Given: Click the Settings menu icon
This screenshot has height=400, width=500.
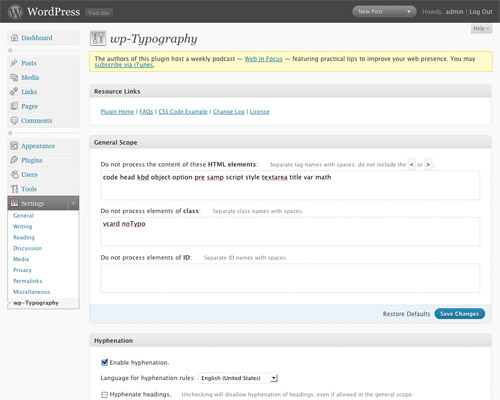Looking at the screenshot, I should (14, 203).
